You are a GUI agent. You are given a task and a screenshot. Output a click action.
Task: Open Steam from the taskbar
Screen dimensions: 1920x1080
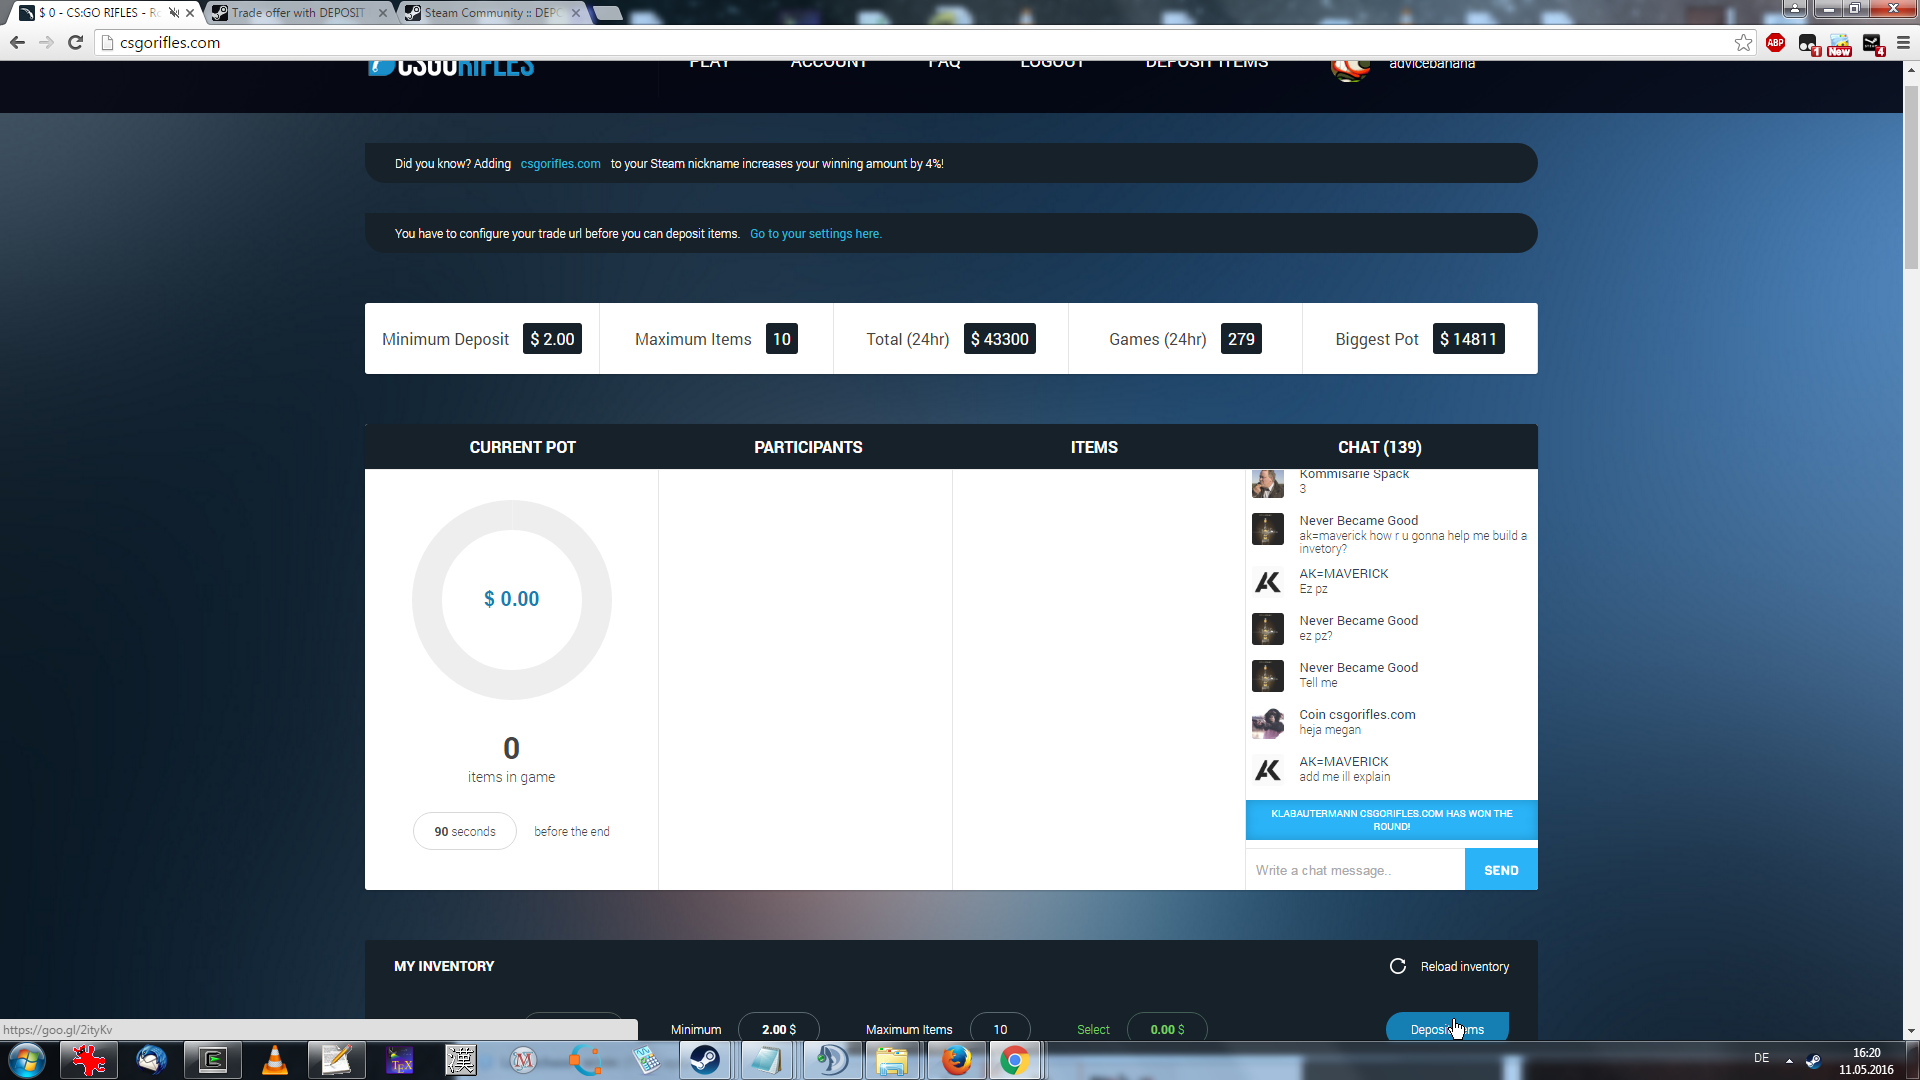705,1060
